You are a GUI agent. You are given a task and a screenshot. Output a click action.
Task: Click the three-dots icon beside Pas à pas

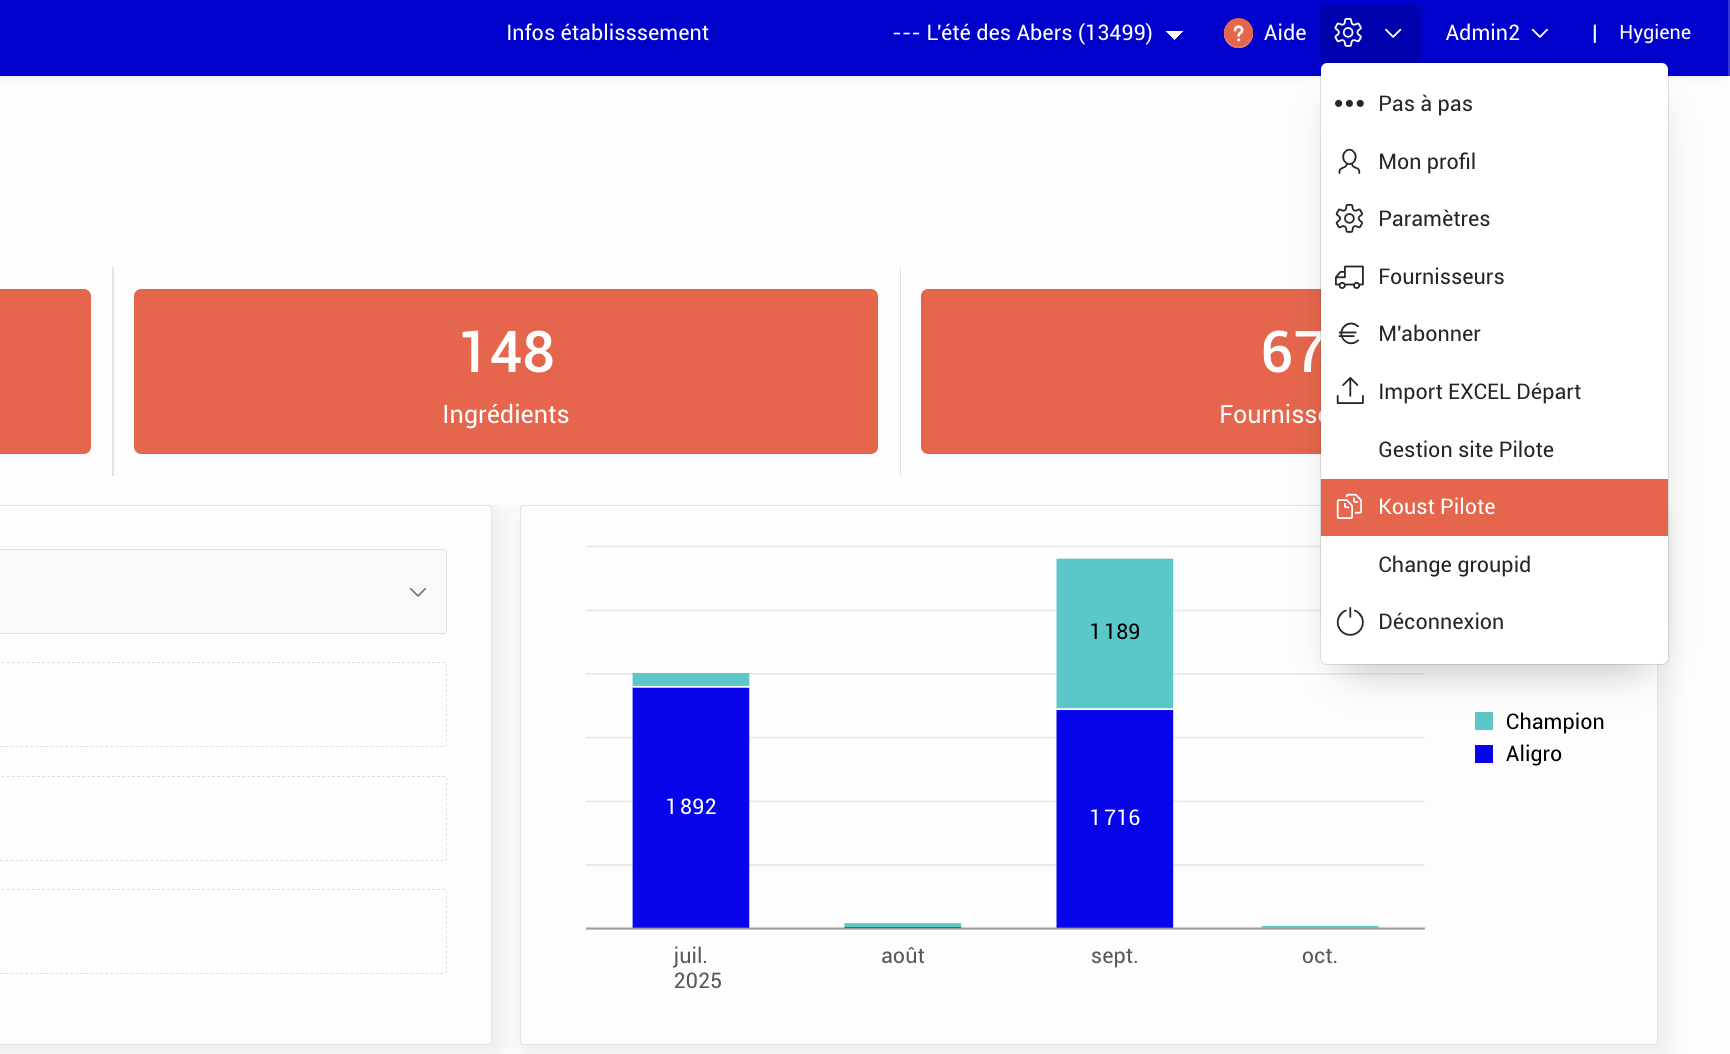point(1349,104)
